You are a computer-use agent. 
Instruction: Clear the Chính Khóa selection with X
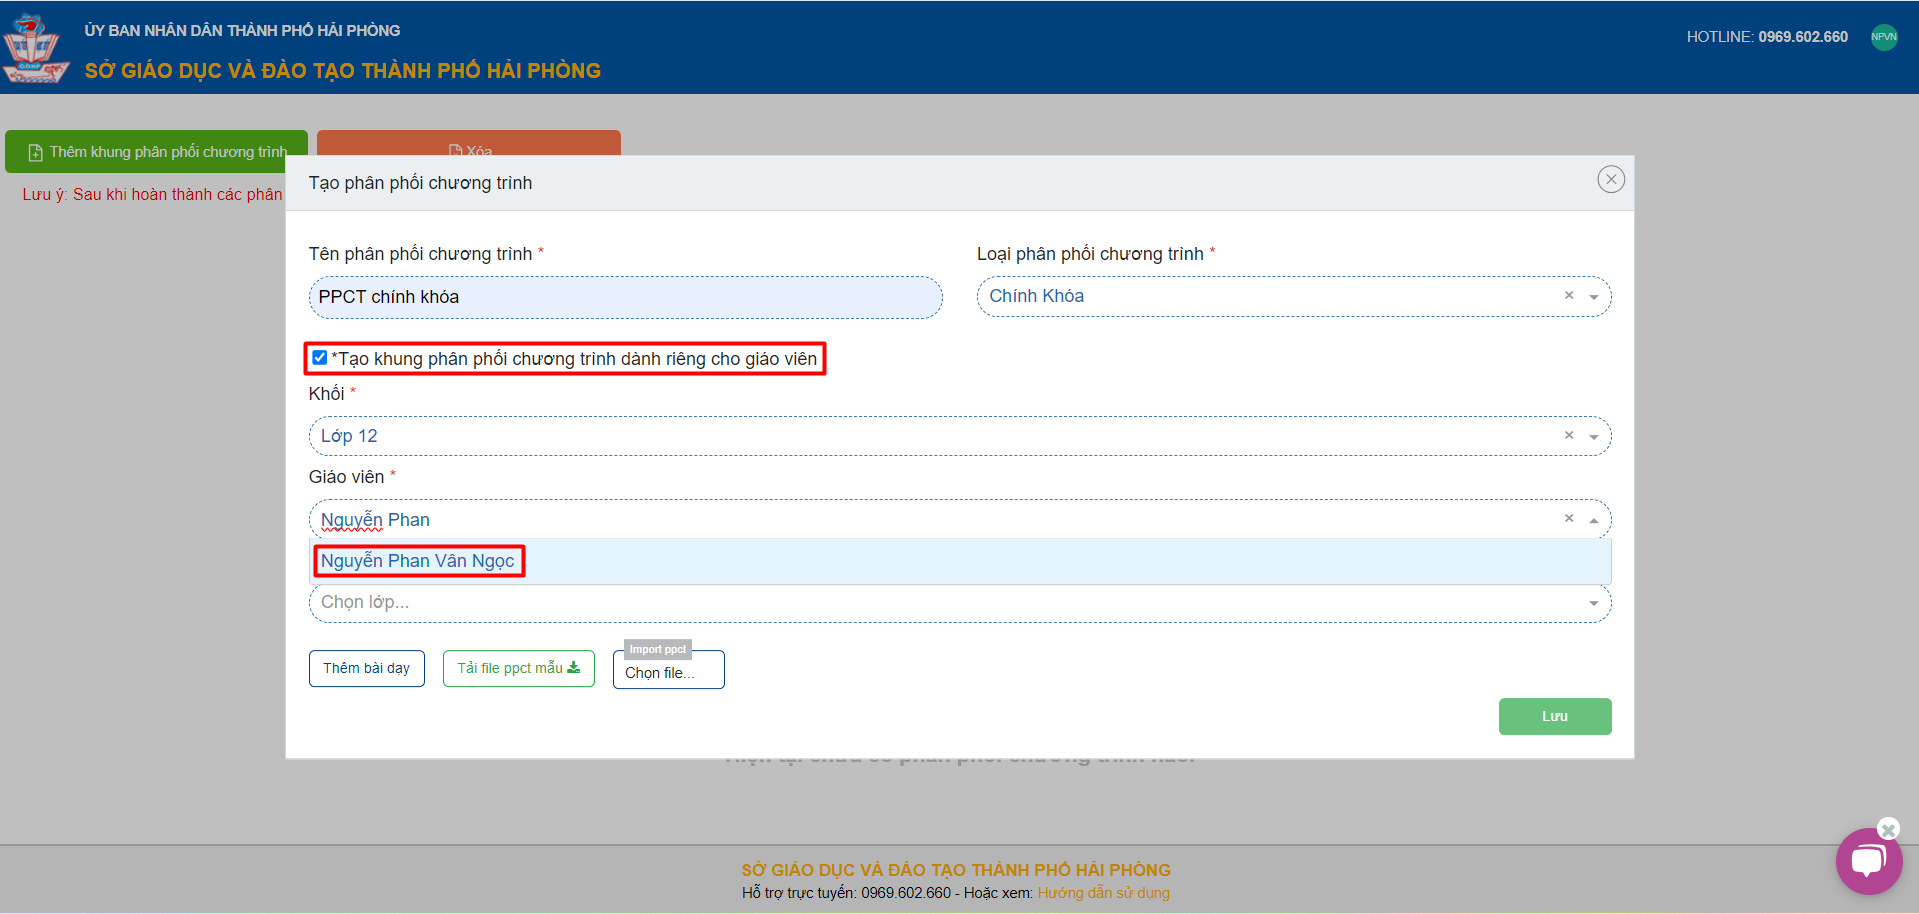[1569, 295]
